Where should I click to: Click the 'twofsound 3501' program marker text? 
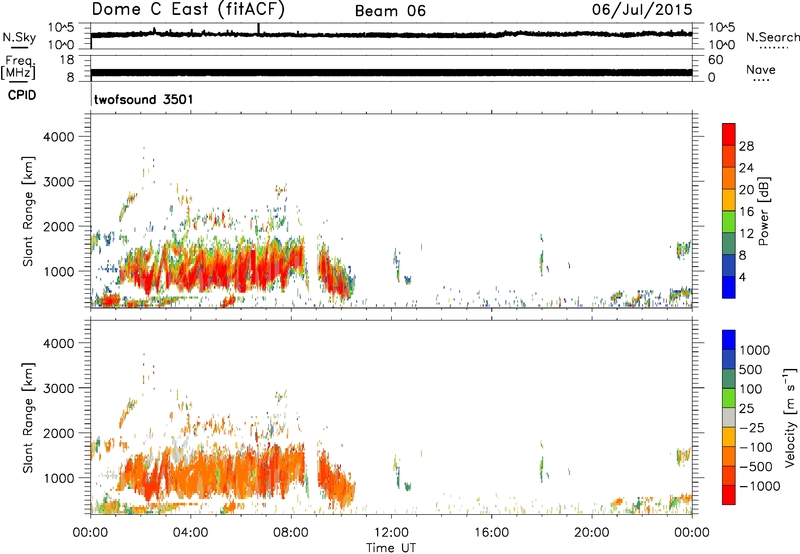coord(143,99)
